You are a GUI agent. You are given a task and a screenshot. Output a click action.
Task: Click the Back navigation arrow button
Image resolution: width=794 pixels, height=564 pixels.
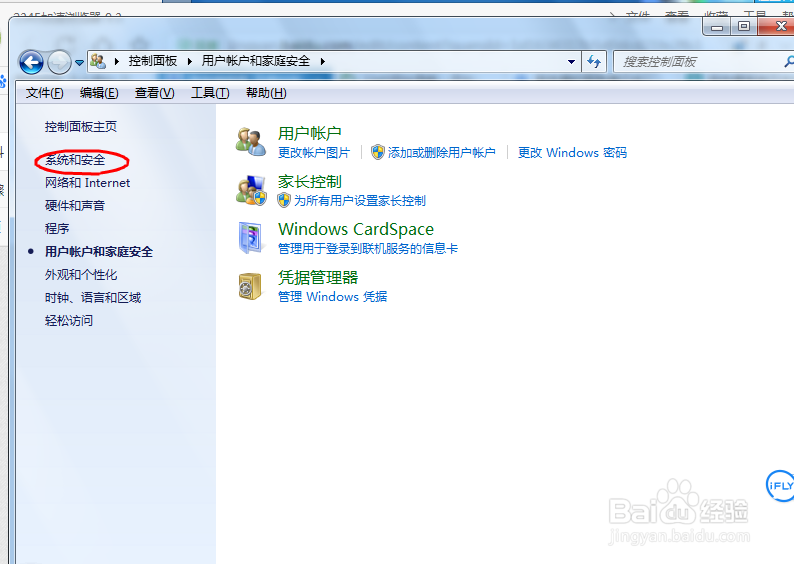click(x=31, y=63)
